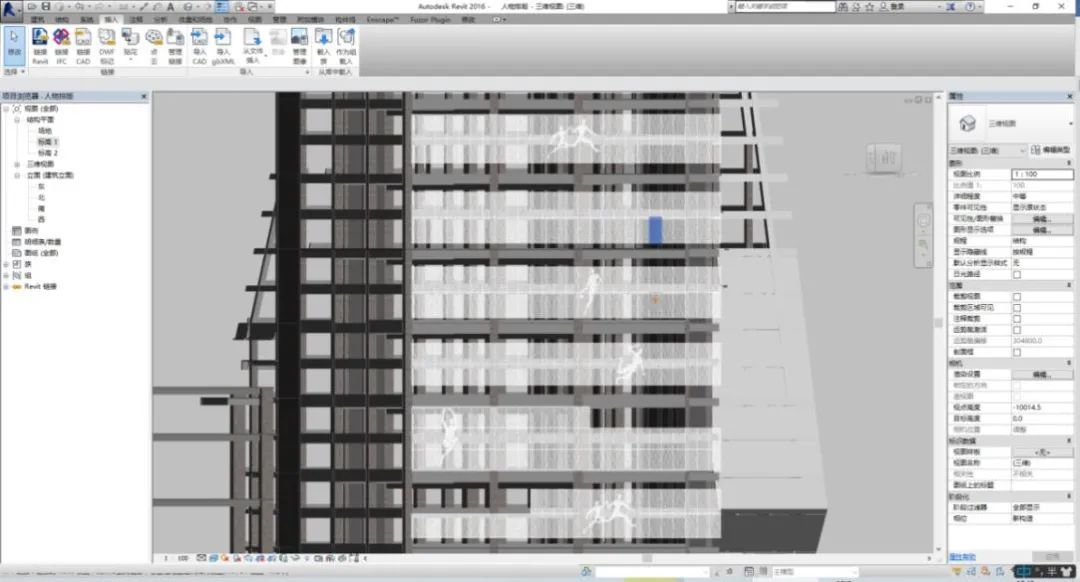Collapse the Elevations tree node
The image size is (1080, 582).
pos(17,175)
